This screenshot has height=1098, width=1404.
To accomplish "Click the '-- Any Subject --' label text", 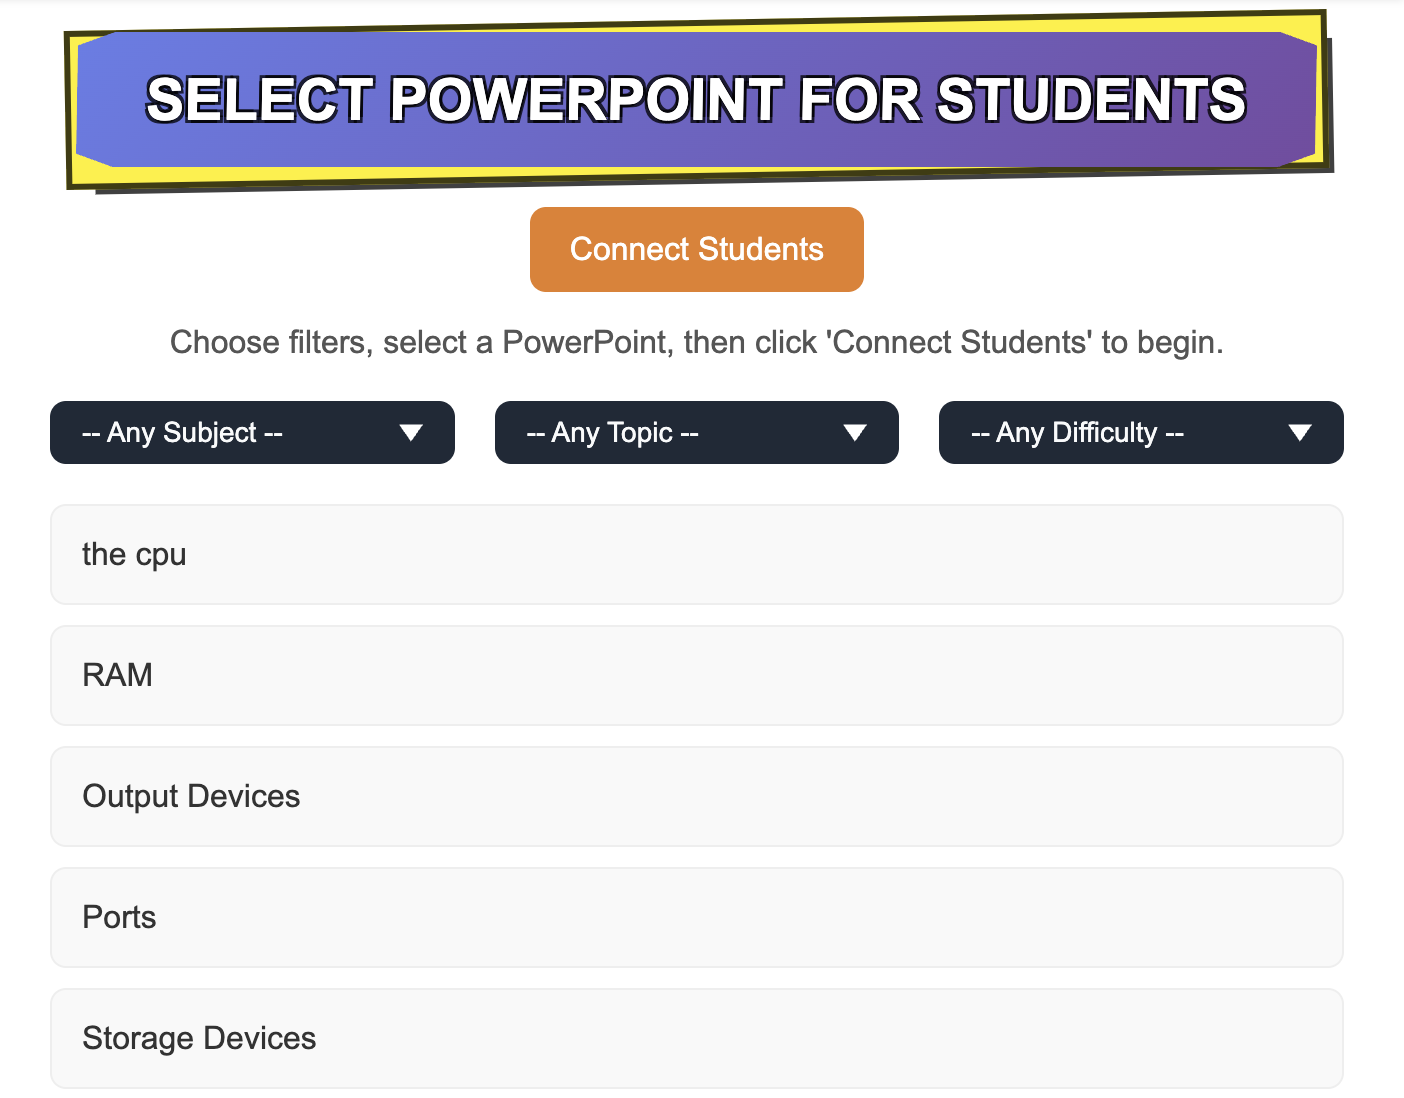I will point(182,432).
